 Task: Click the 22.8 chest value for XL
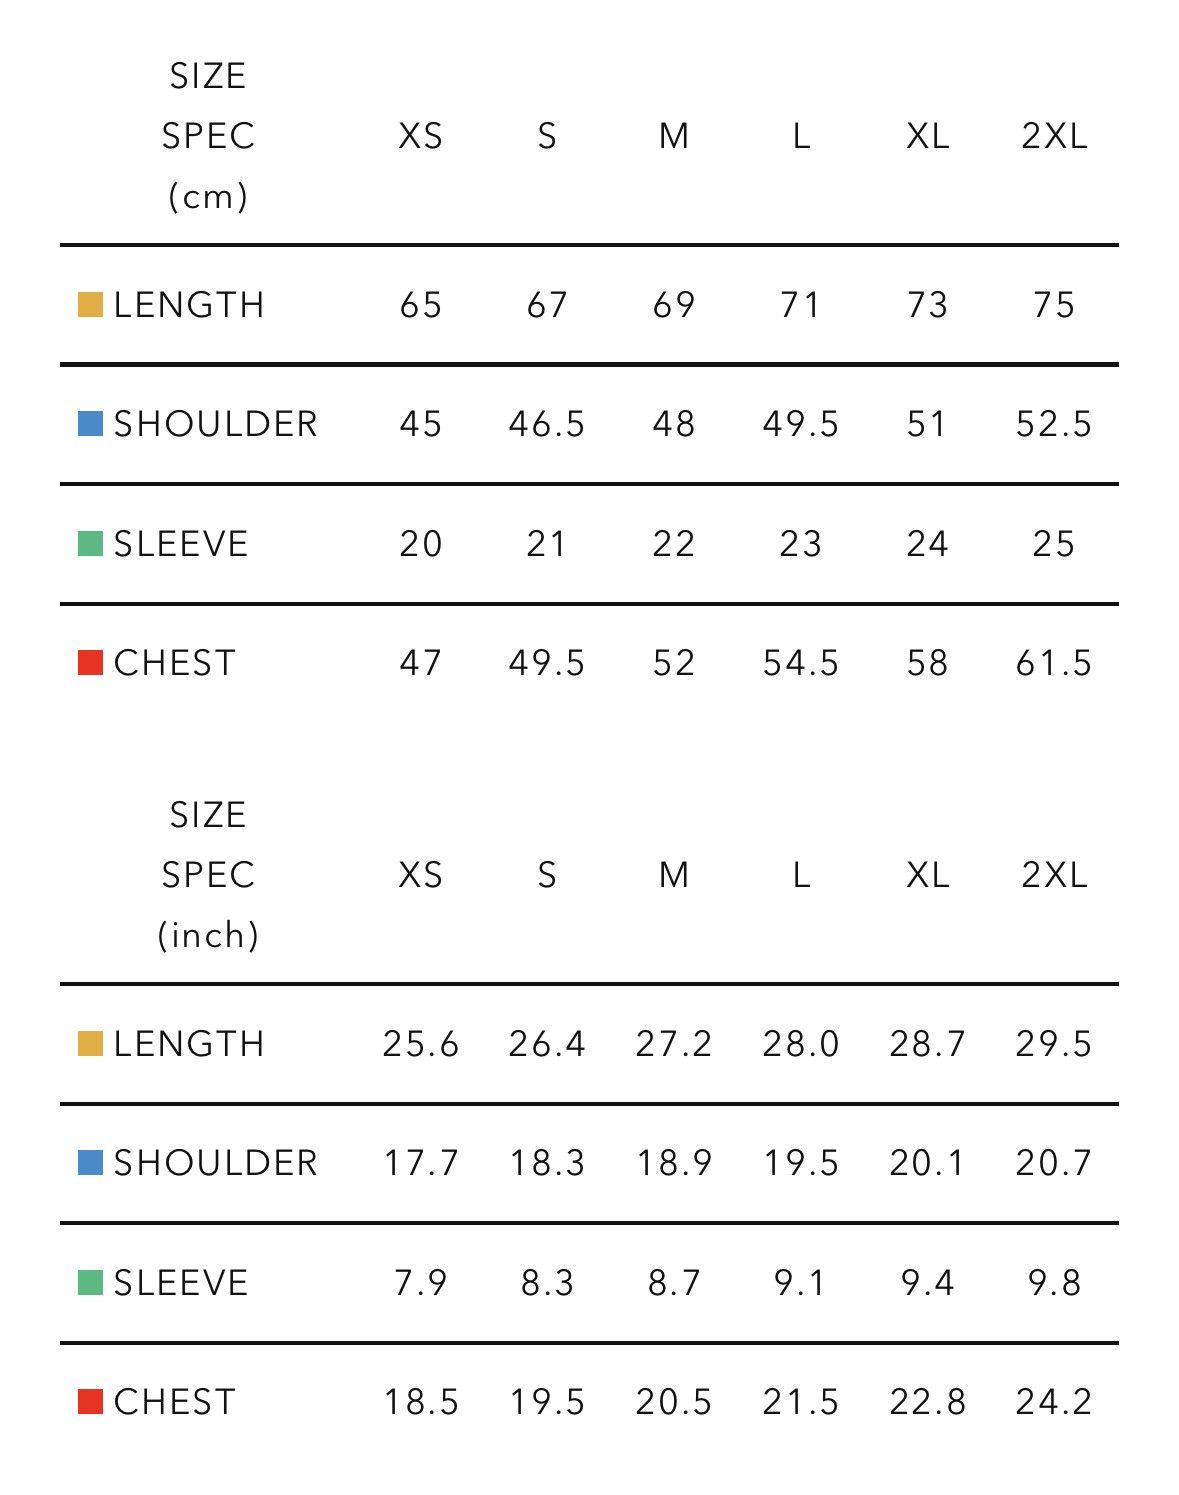[x=928, y=1402]
